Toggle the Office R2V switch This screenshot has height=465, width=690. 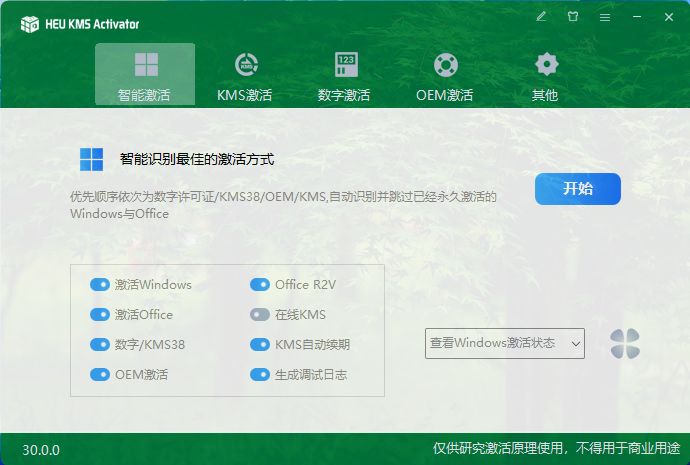tap(260, 285)
